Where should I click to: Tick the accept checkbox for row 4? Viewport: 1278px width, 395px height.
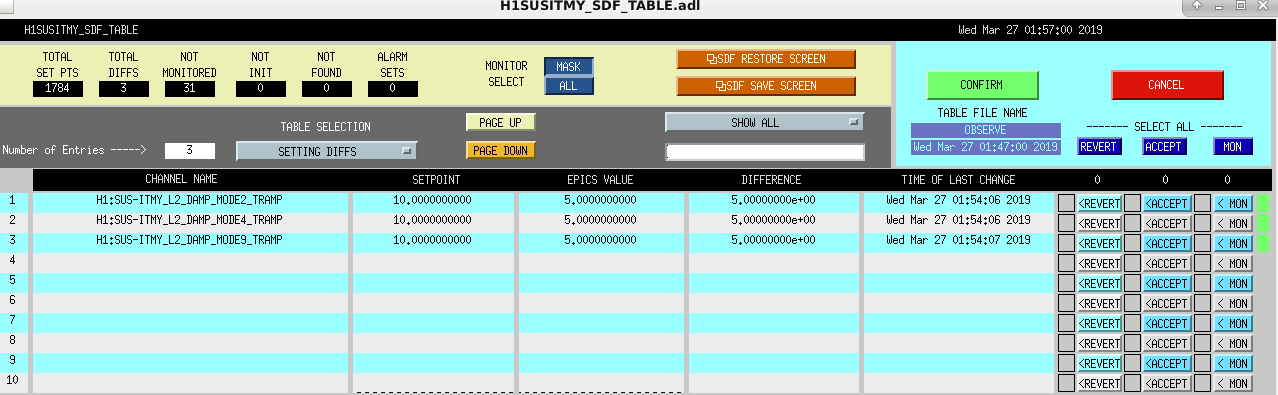tap(1132, 263)
